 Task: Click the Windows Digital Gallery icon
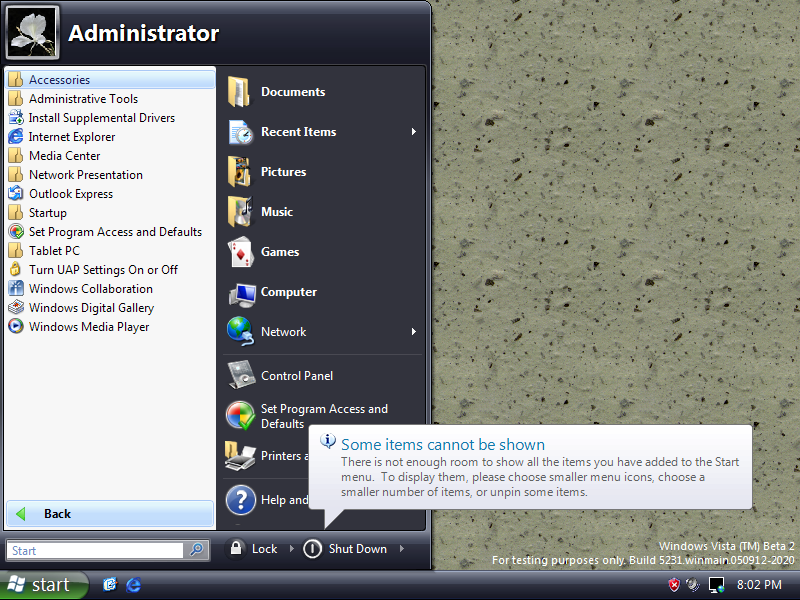point(16,307)
